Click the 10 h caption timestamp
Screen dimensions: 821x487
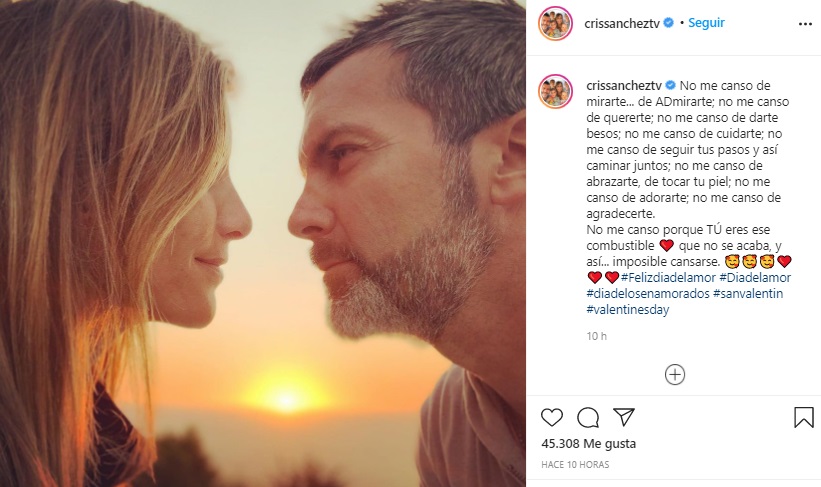596,336
